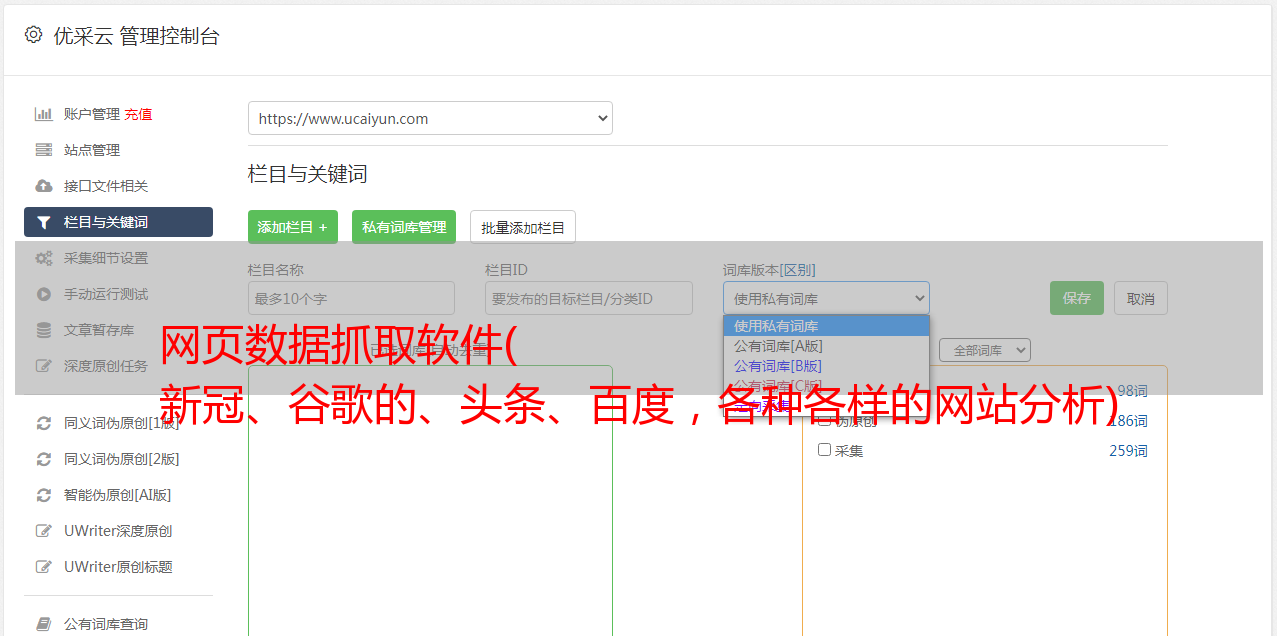The width and height of the screenshot is (1277, 636).
Task: Click the 栏目ID input field
Action: [589, 298]
